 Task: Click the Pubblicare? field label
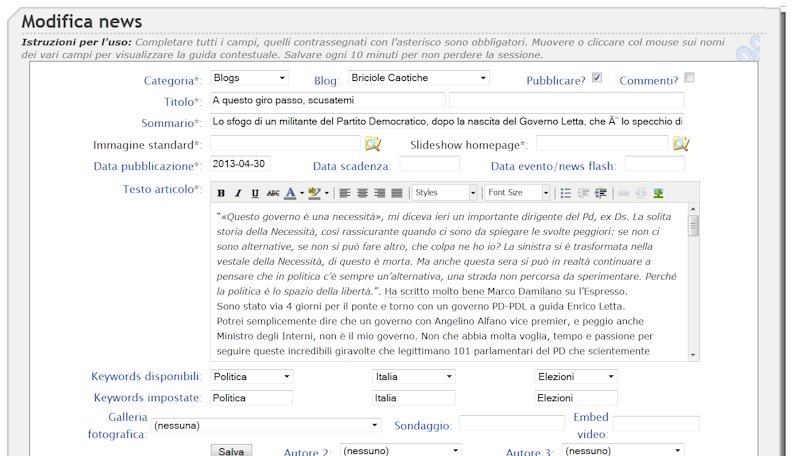pyautogui.click(x=556, y=81)
